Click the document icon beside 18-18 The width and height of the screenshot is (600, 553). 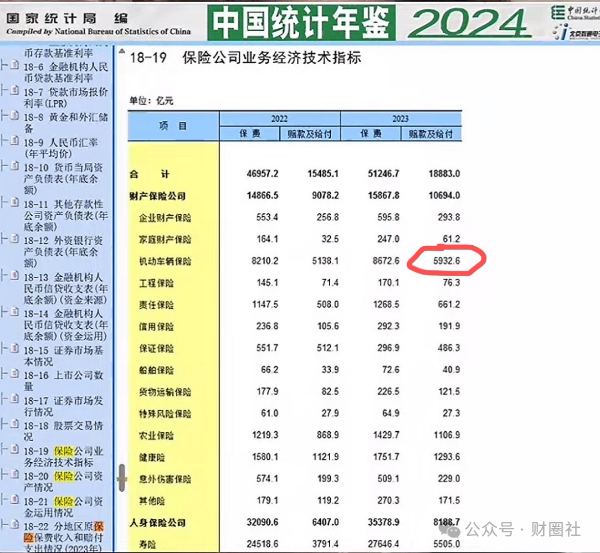(x=15, y=424)
